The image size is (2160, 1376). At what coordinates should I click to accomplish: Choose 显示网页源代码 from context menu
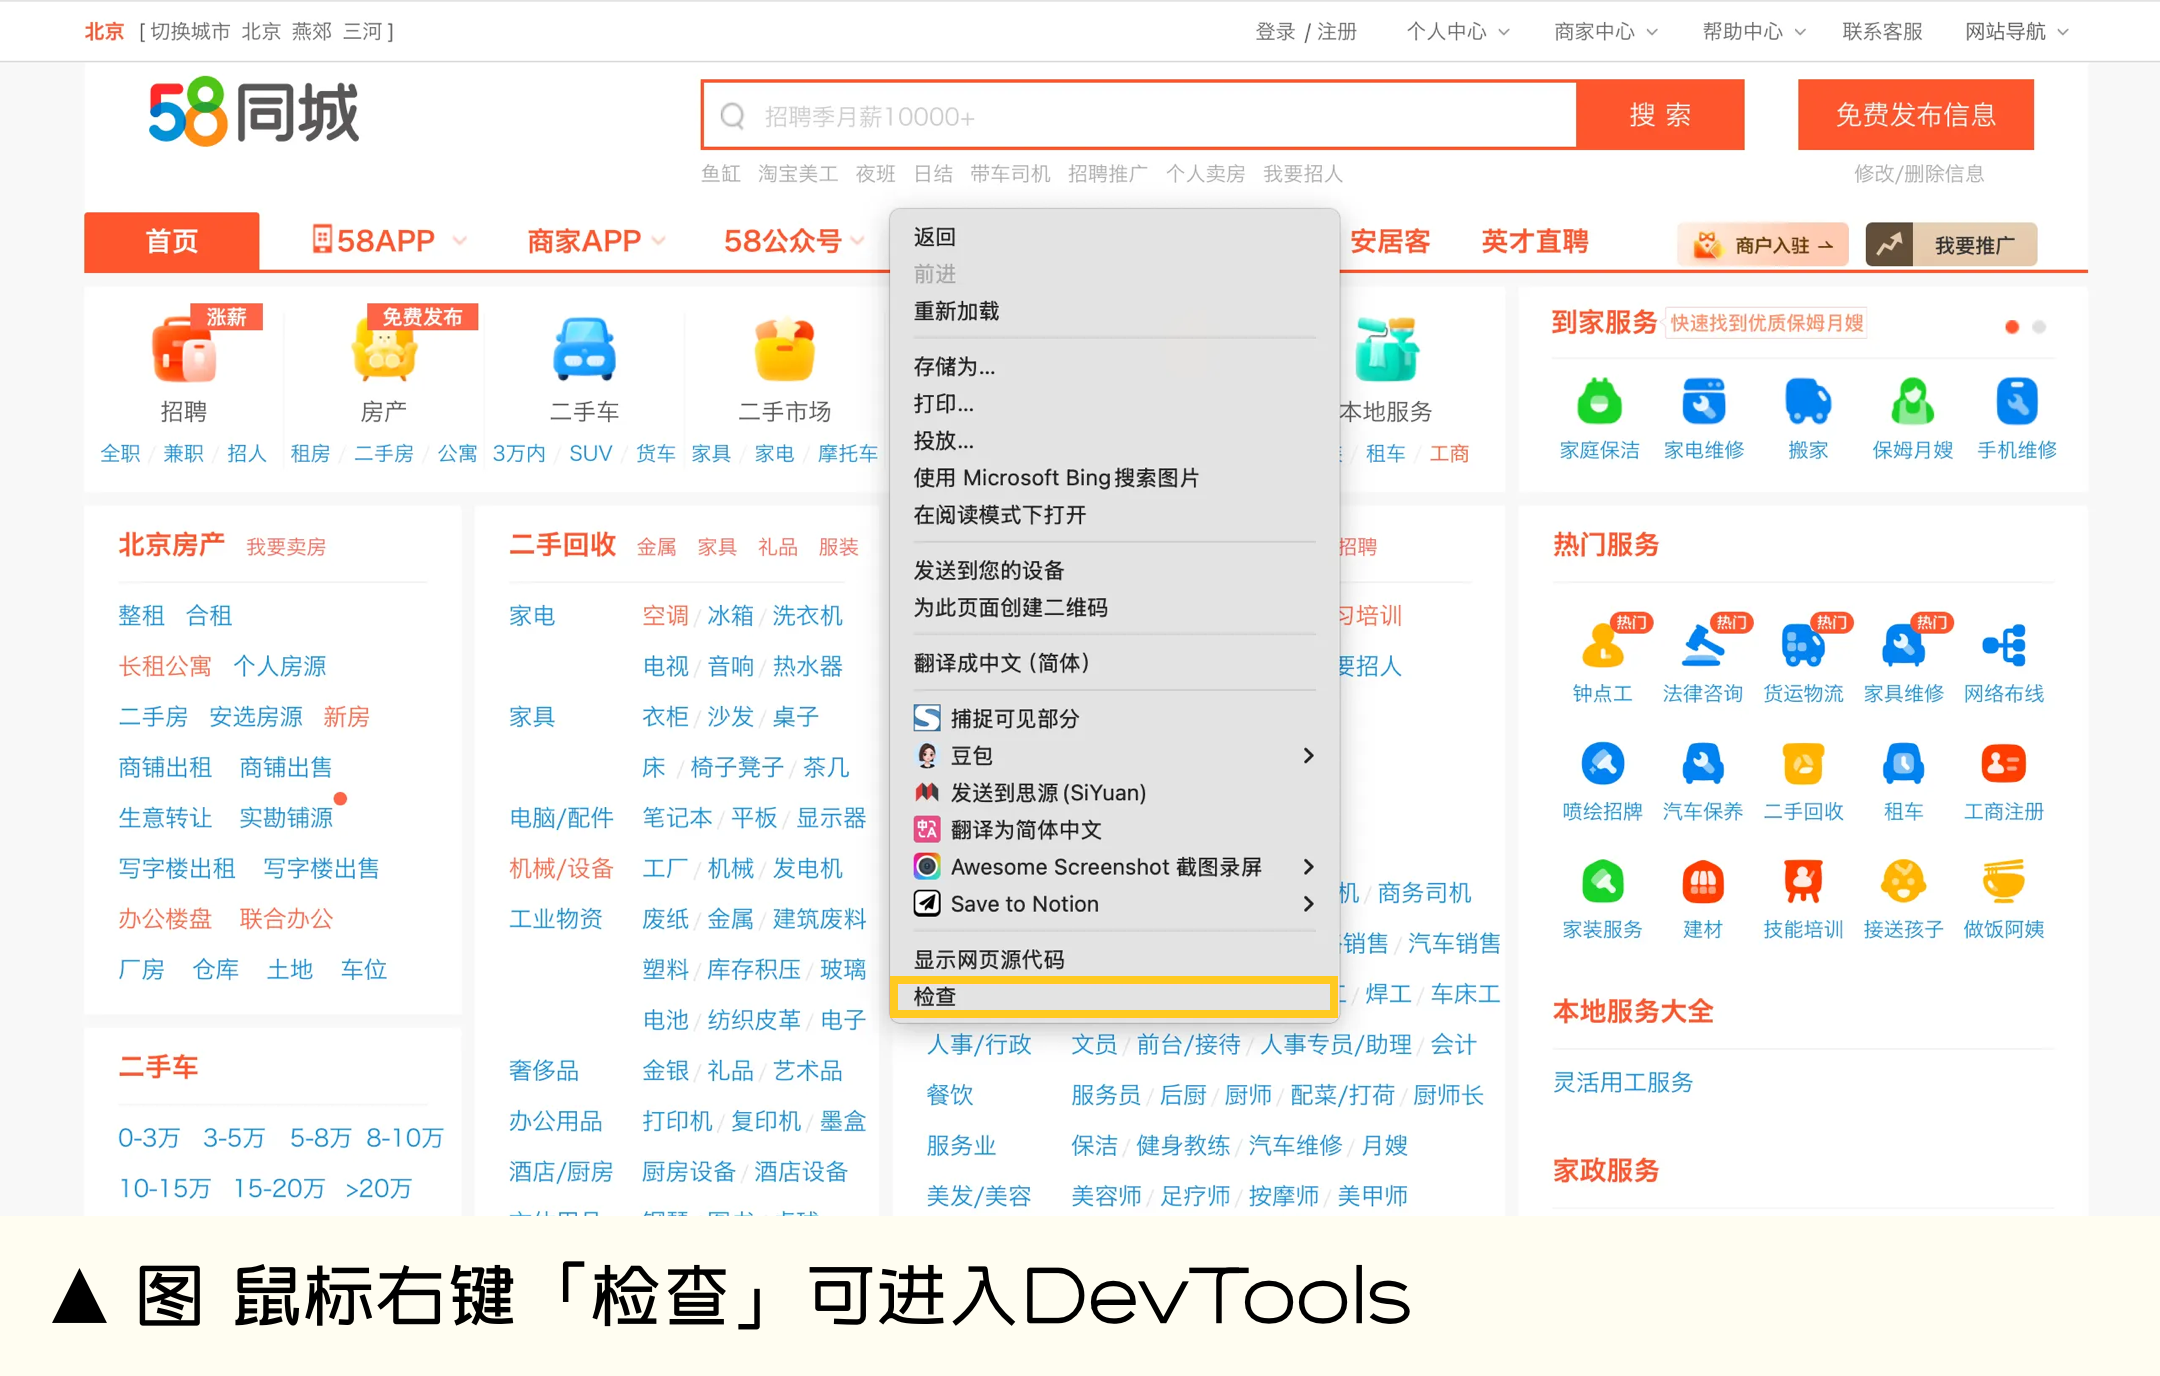989,959
